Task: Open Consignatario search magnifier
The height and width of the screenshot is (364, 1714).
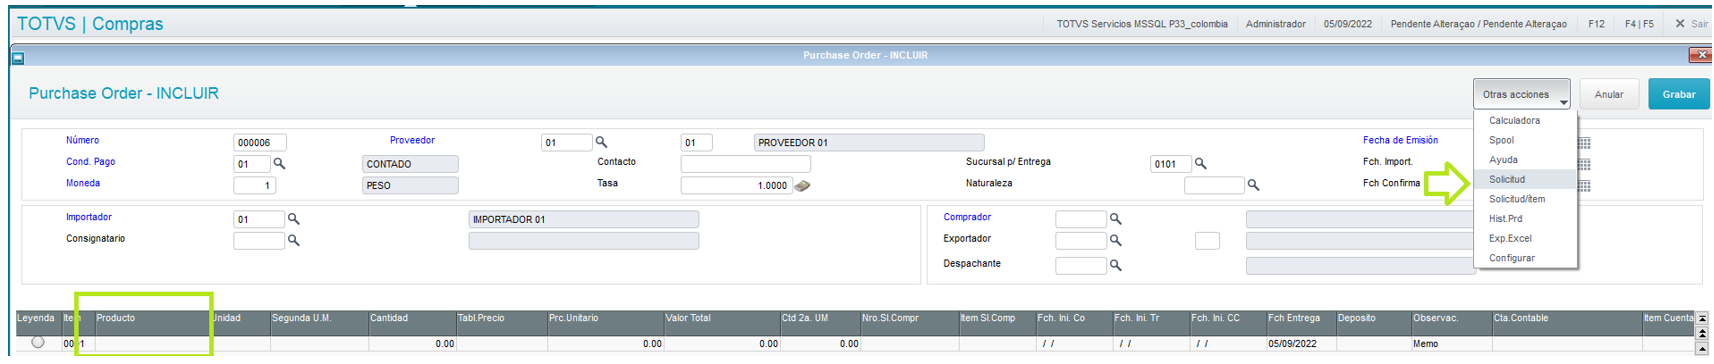Action: point(293,240)
